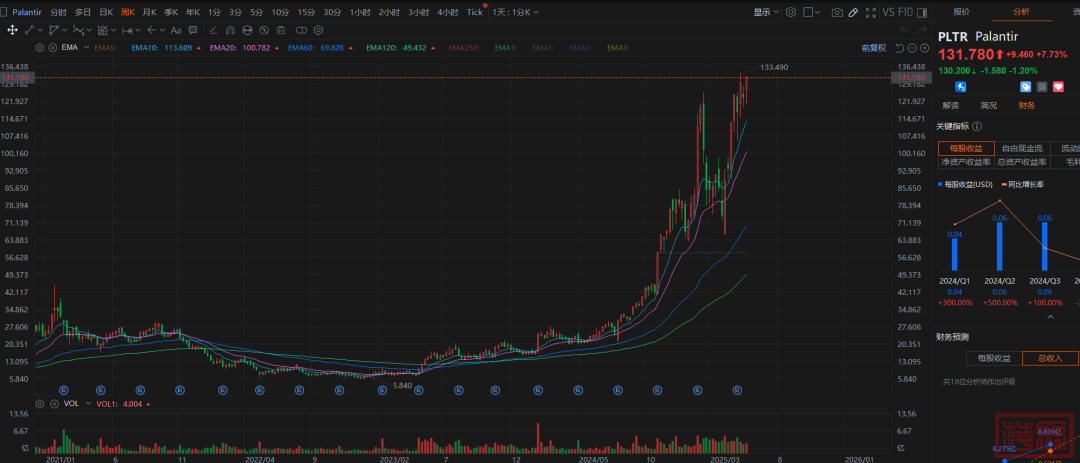Image resolution: width=1080 pixels, height=463 pixels.
Task: Click the overlapping circles compare icon
Action: 302,30
